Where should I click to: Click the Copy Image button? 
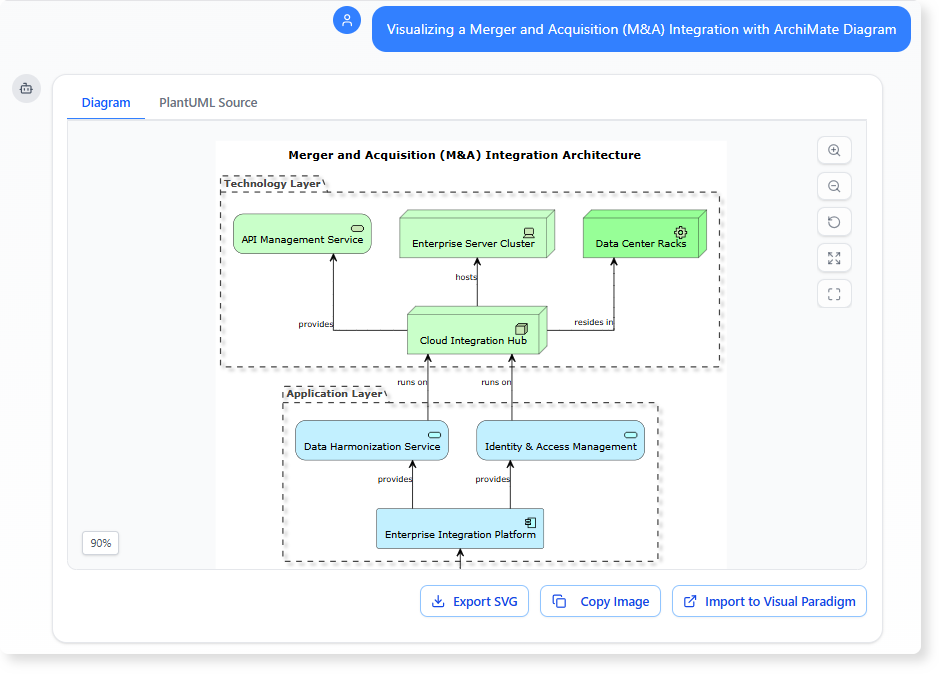pos(600,601)
